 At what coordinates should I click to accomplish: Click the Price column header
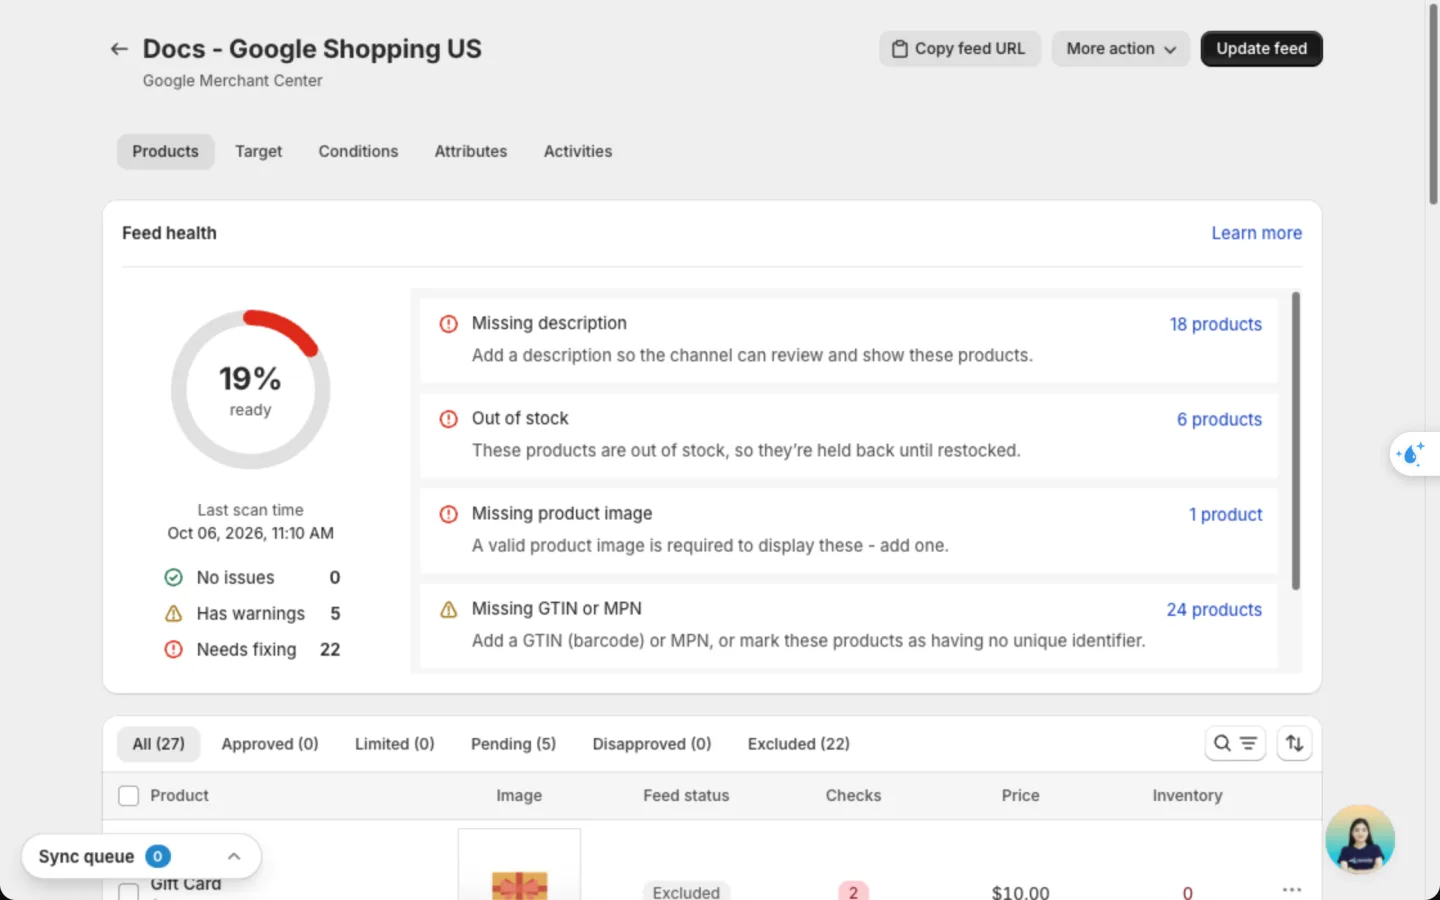(x=1020, y=796)
